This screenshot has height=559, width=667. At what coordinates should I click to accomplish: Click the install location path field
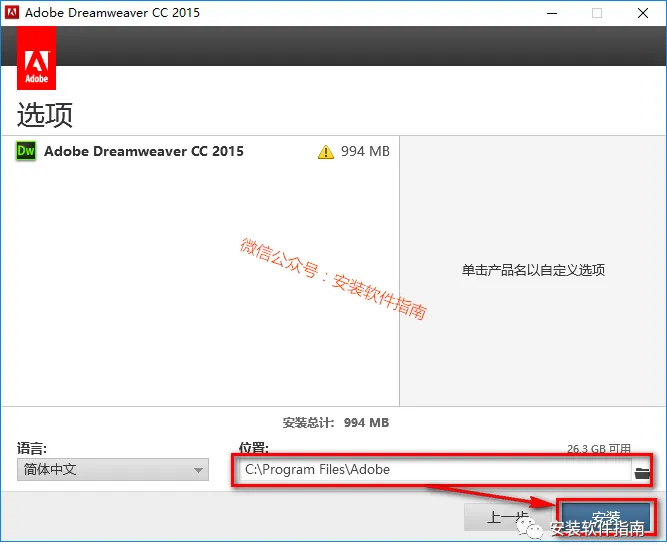[x=435, y=469]
